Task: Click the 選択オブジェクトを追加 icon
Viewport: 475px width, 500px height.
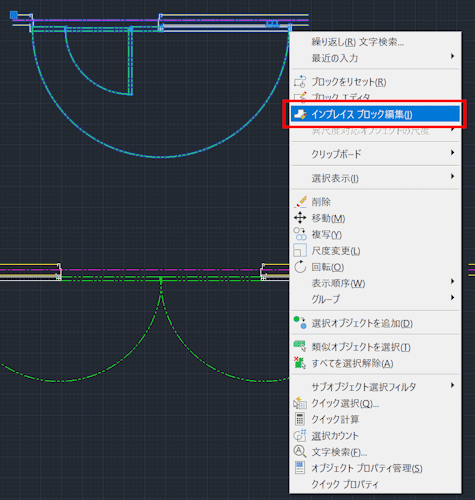Action: coord(300,323)
